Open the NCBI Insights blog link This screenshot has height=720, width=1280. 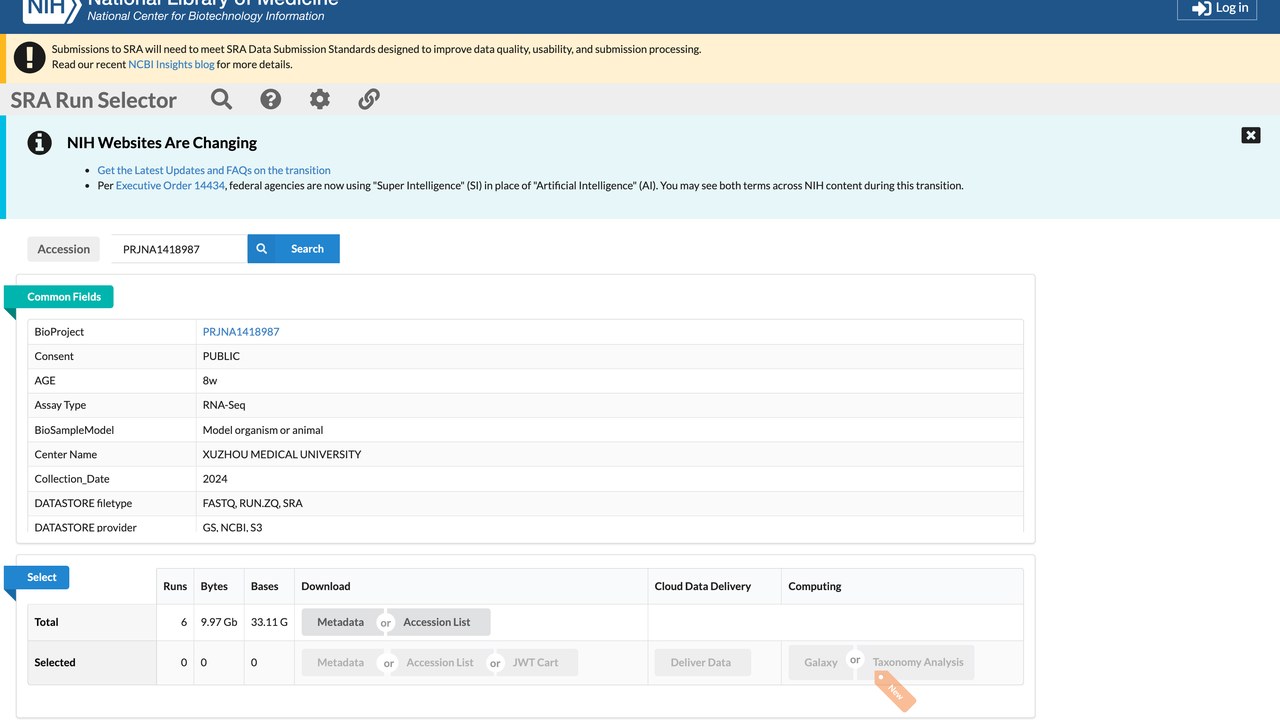171,64
